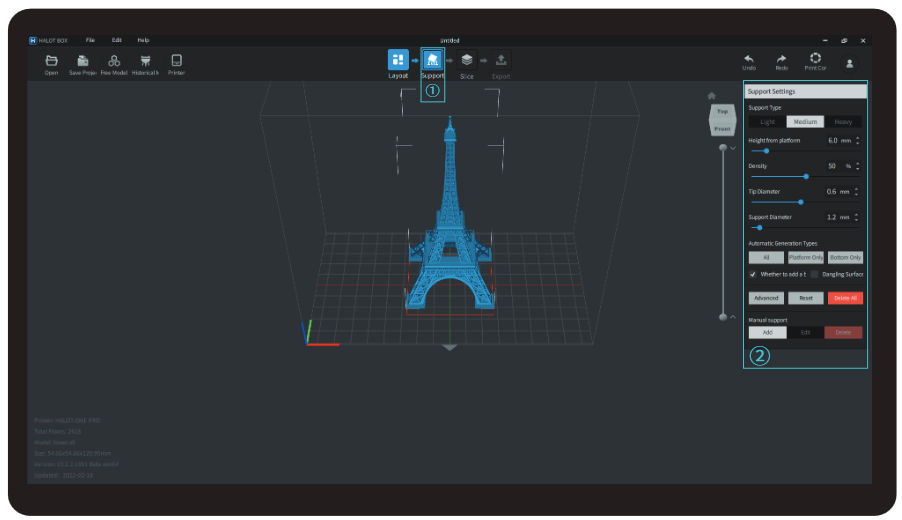902x520 pixels.
Task: Open the Historical models icon
Action: click(146, 60)
